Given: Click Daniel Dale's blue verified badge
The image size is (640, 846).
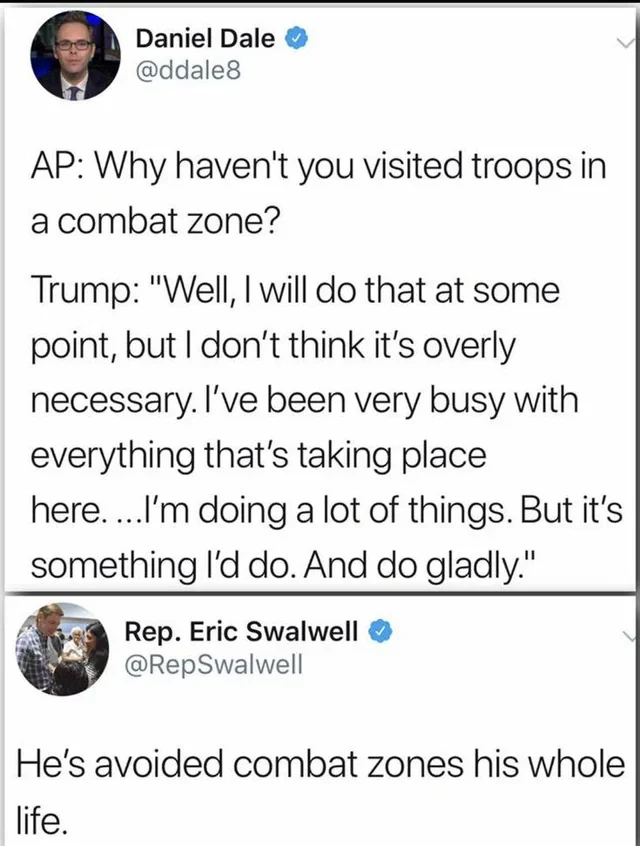Looking at the screenshot, I should coord(296,39).
